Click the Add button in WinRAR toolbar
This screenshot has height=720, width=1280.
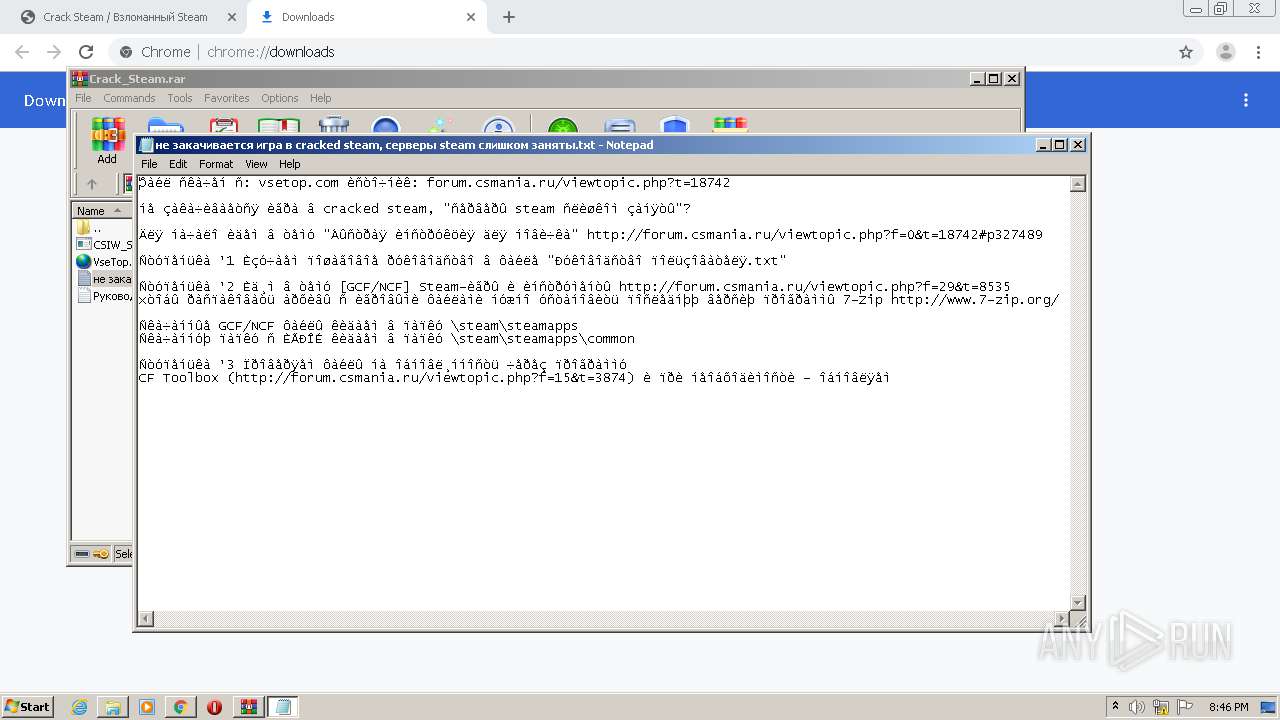(107, 138)
